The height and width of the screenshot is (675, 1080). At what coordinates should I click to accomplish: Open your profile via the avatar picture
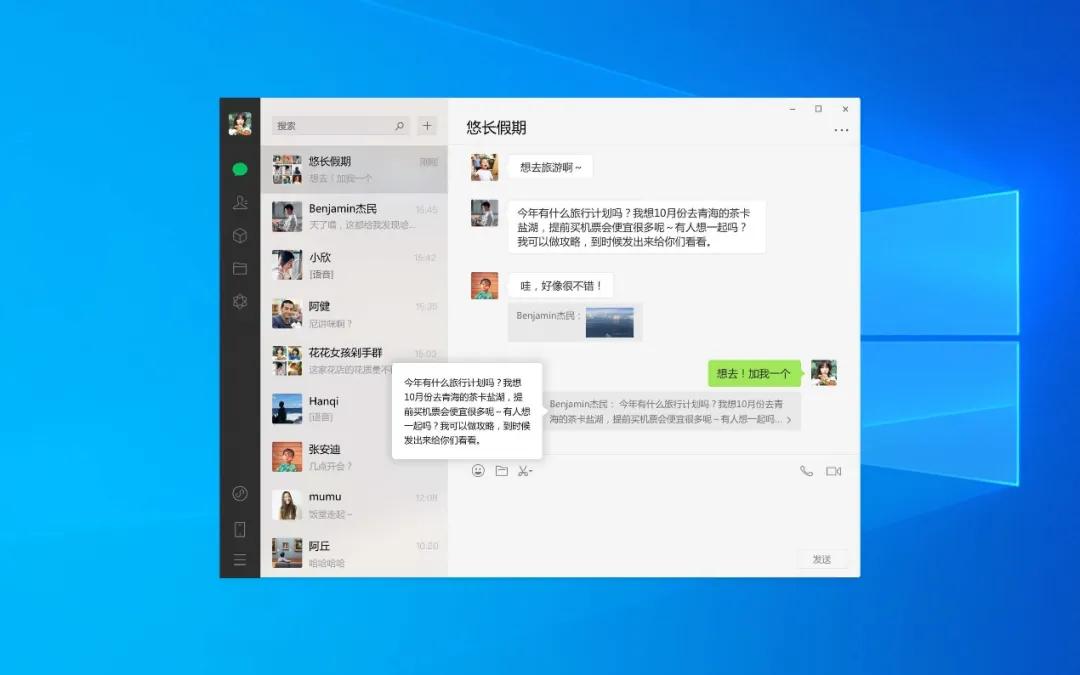pyautogui.click(x=239, y=122)
